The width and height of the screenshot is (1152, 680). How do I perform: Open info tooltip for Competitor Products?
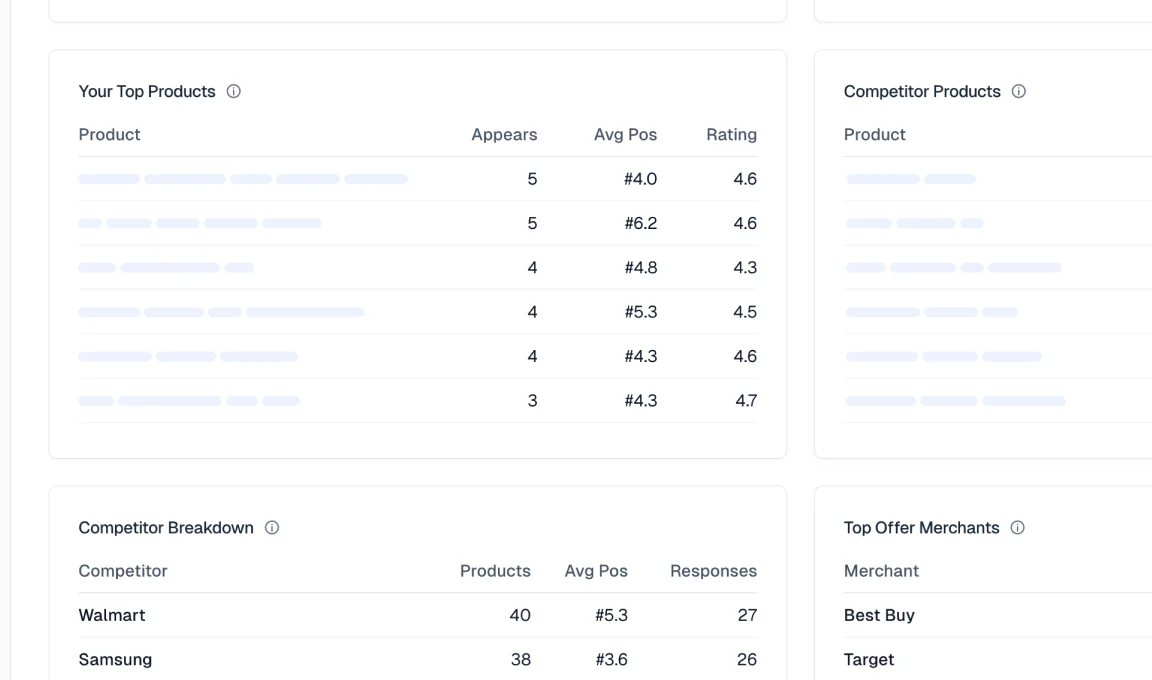point(1018,91)
